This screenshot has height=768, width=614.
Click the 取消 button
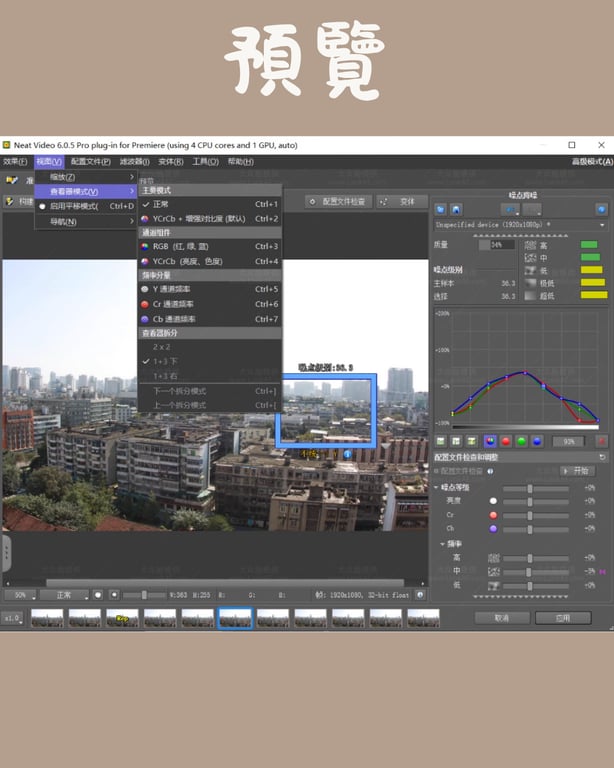coord(502,618)
